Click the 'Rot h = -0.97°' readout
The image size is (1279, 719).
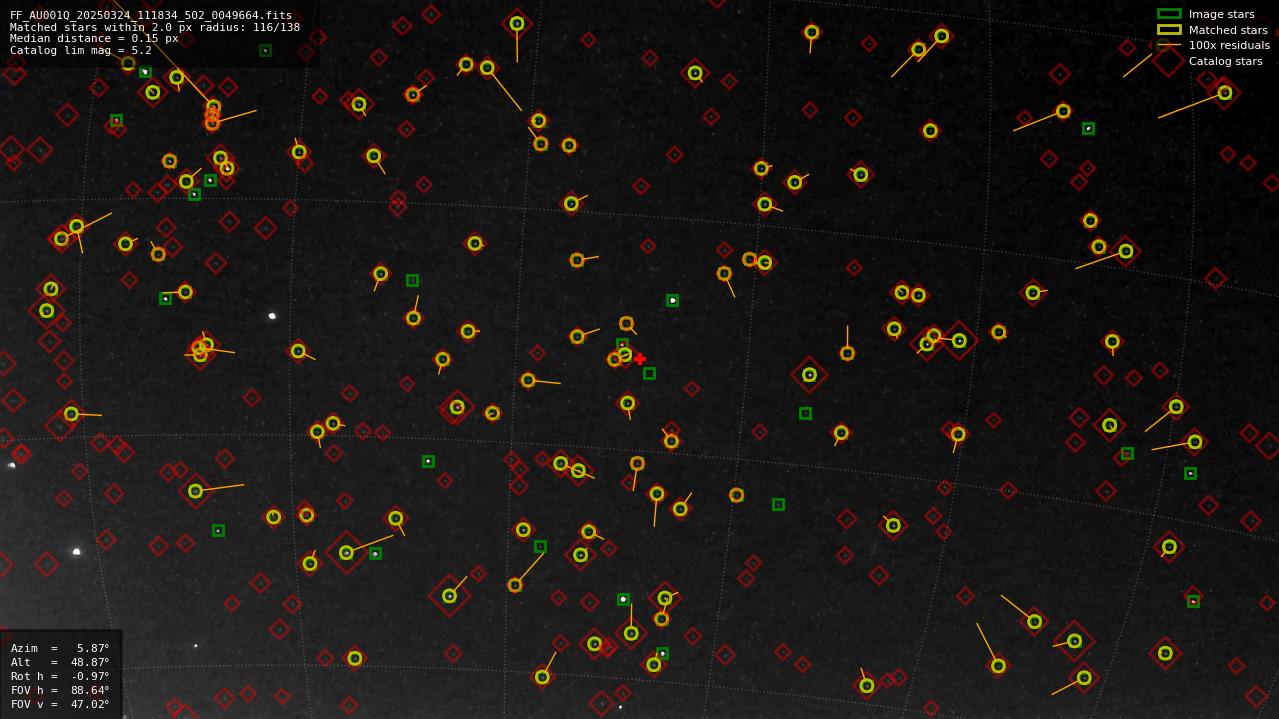coord(60,676)
